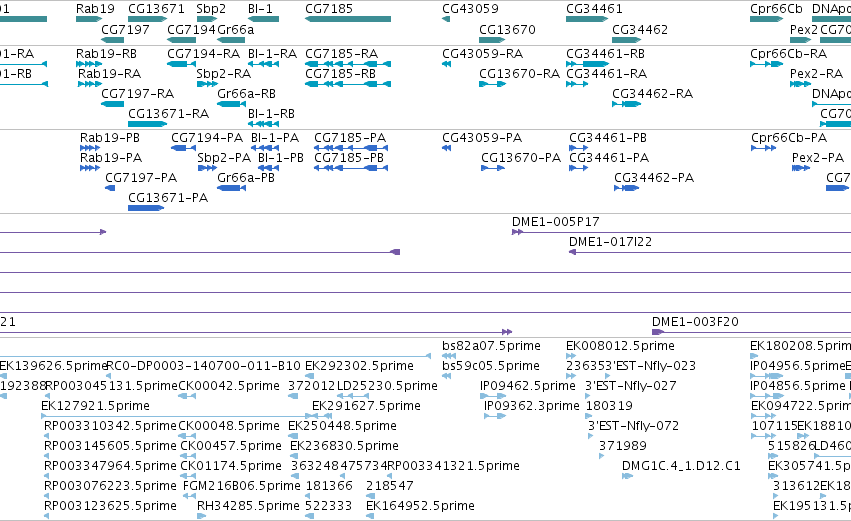Open EST EK292302.5prime

[x=310, y=376]
